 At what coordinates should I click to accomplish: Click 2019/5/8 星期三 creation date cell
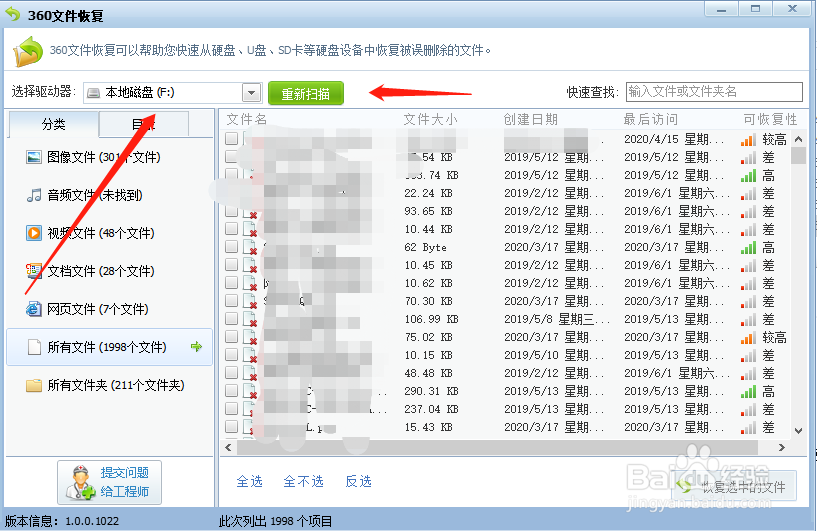click(x=556, y=319)
